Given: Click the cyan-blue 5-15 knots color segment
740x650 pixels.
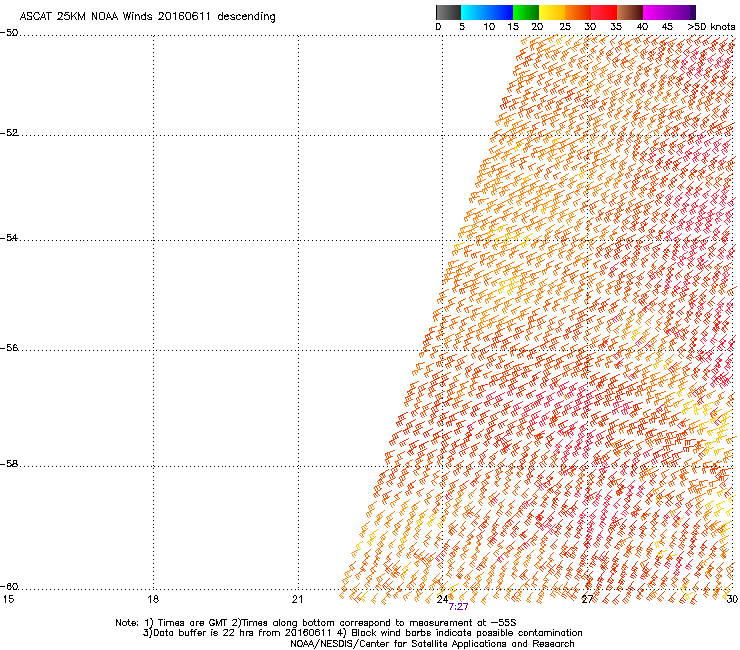Looking at the screenshot, I should (x=487, y=12).
